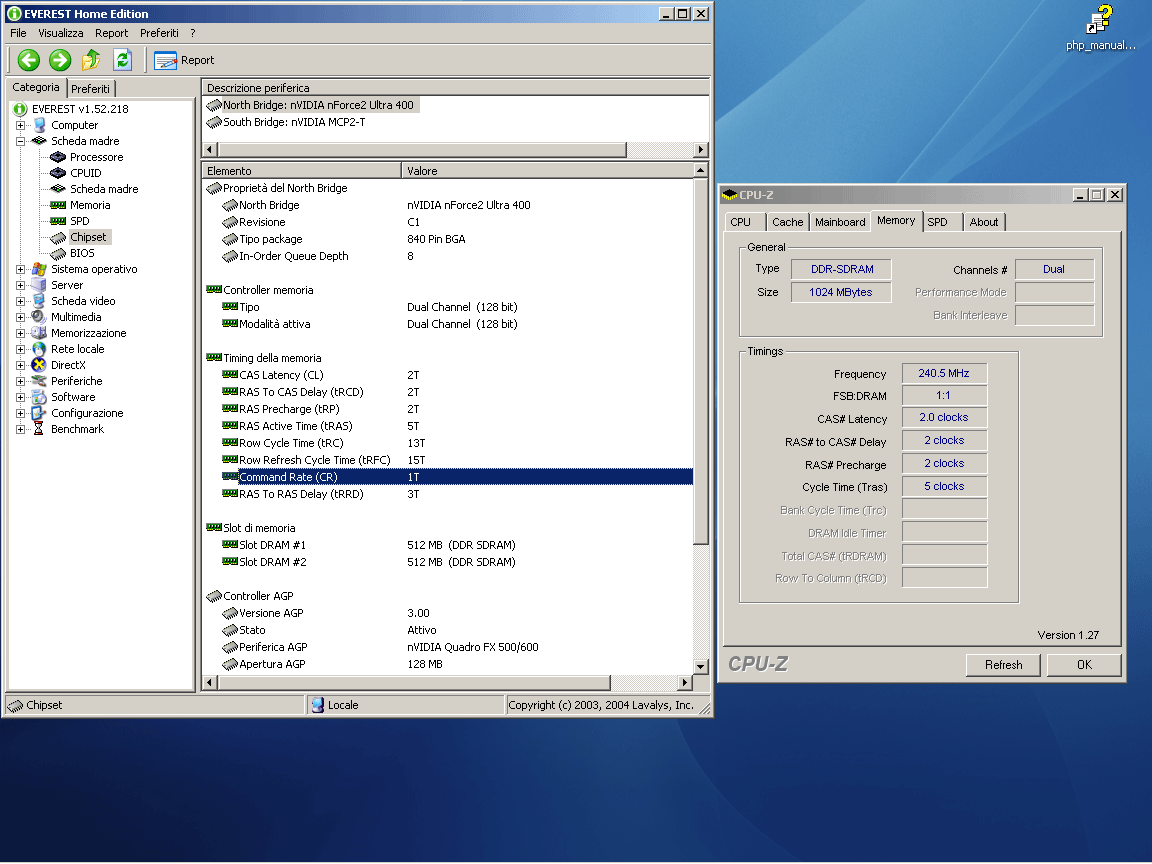Go back with the green left arrow
Viewport: 1152px width, 864px height.
(x=29, y=60)
